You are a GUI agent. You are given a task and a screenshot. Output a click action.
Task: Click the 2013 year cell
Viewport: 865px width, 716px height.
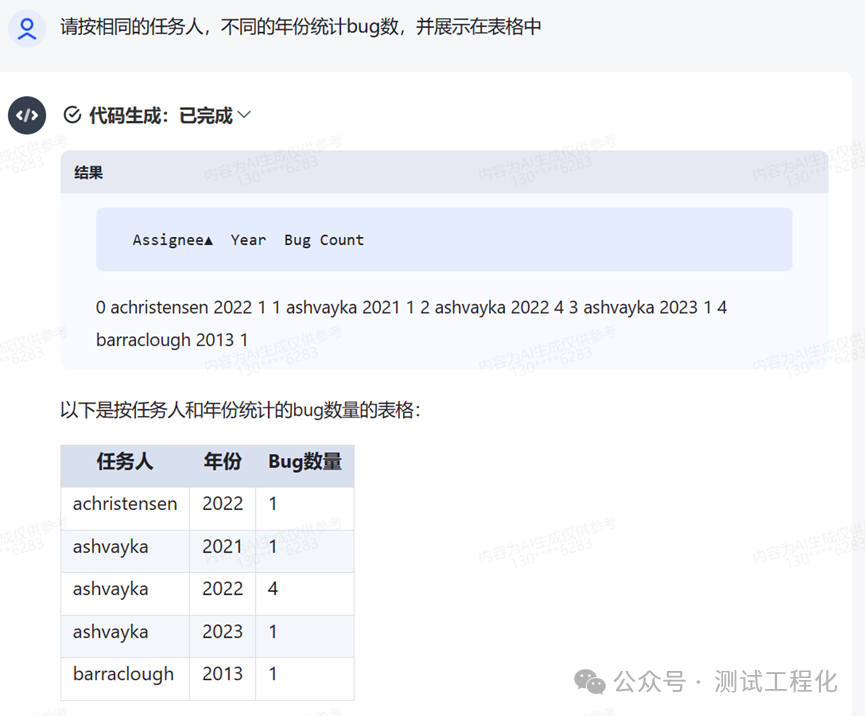(x=222, y=674)
